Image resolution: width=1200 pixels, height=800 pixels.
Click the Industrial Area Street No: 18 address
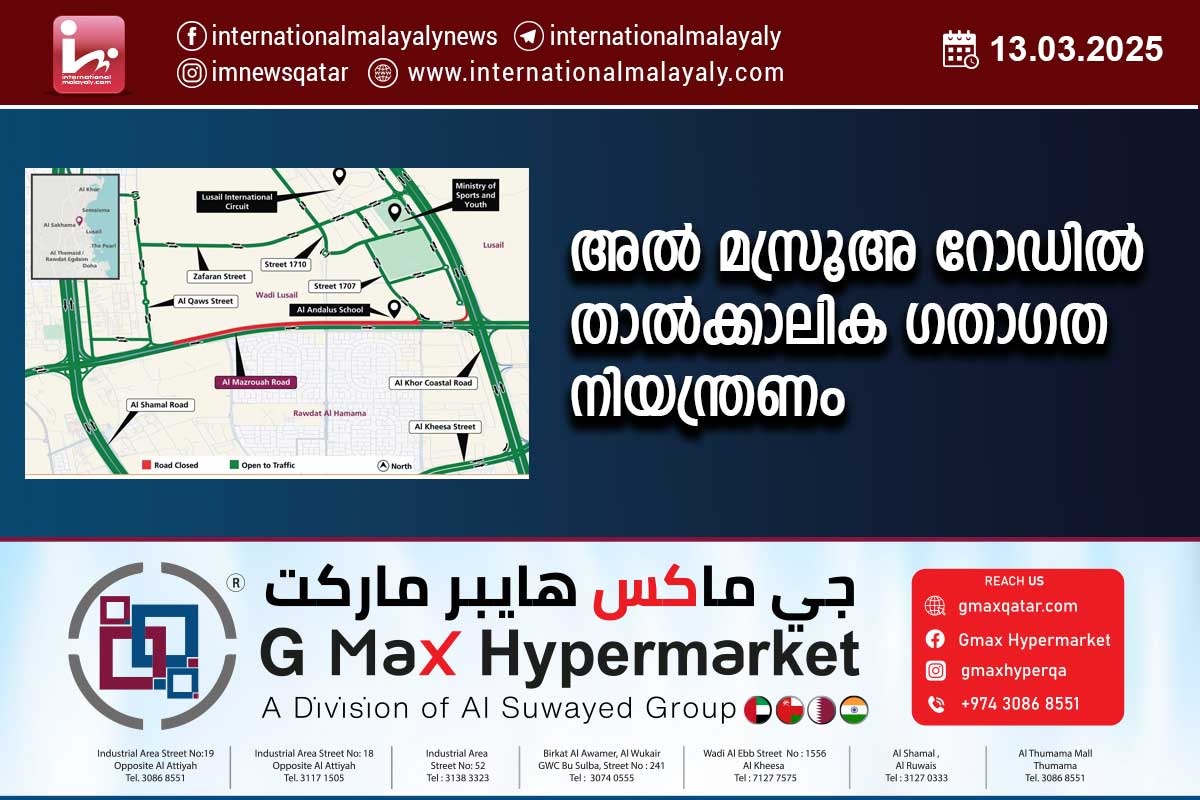314,765
